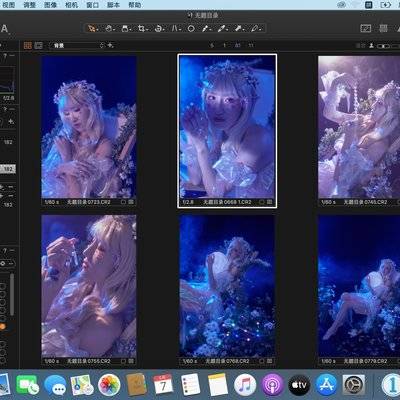
Task: Select the Crop tool in toolbar
Action: [141, 29]
